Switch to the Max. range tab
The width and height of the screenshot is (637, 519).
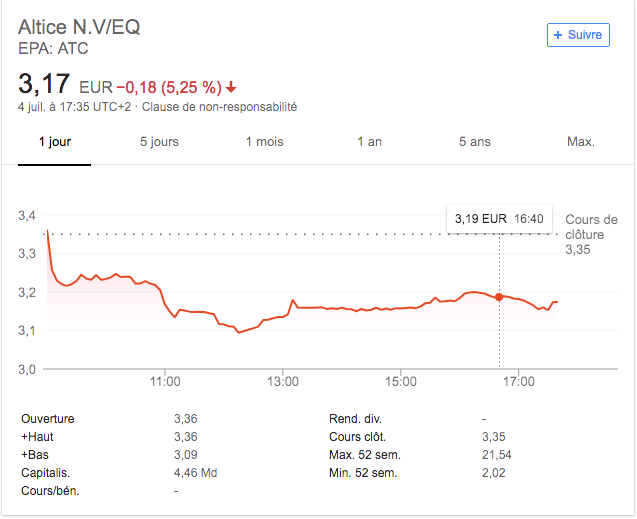[581, 142]
